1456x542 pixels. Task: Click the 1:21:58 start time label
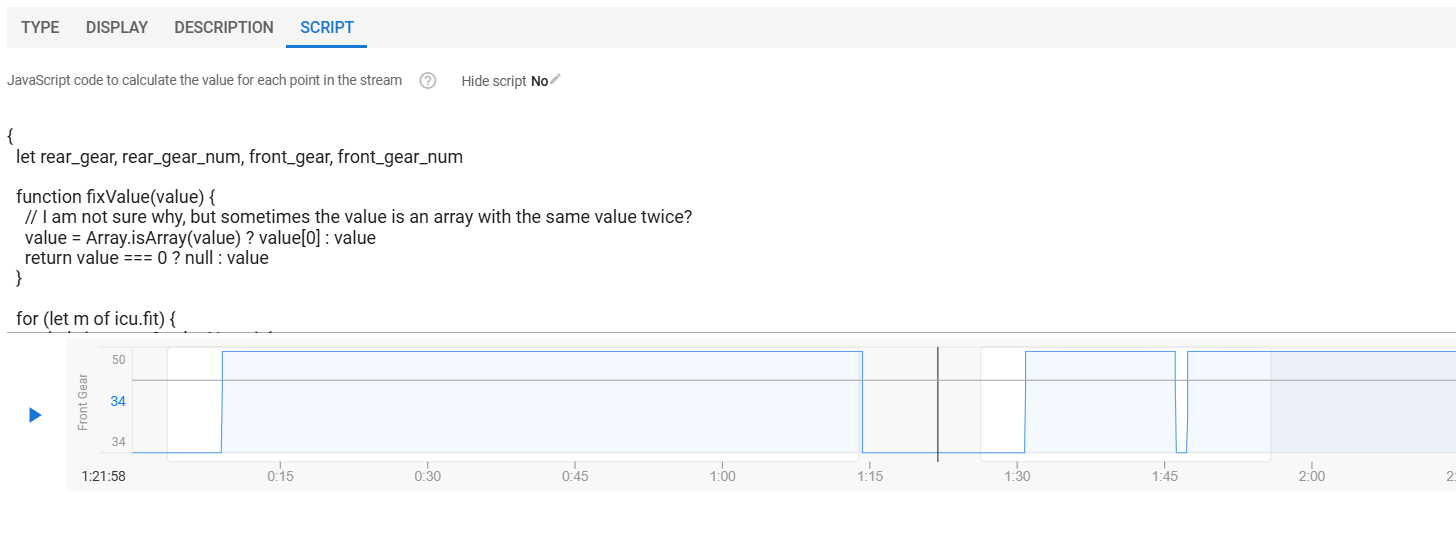[x=104, y=476]
